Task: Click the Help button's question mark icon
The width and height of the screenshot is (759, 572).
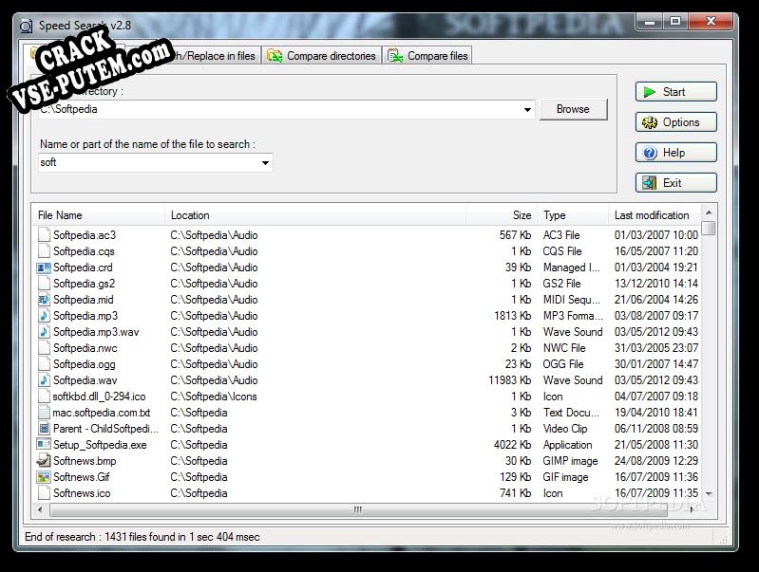Action: coord(650,153)
